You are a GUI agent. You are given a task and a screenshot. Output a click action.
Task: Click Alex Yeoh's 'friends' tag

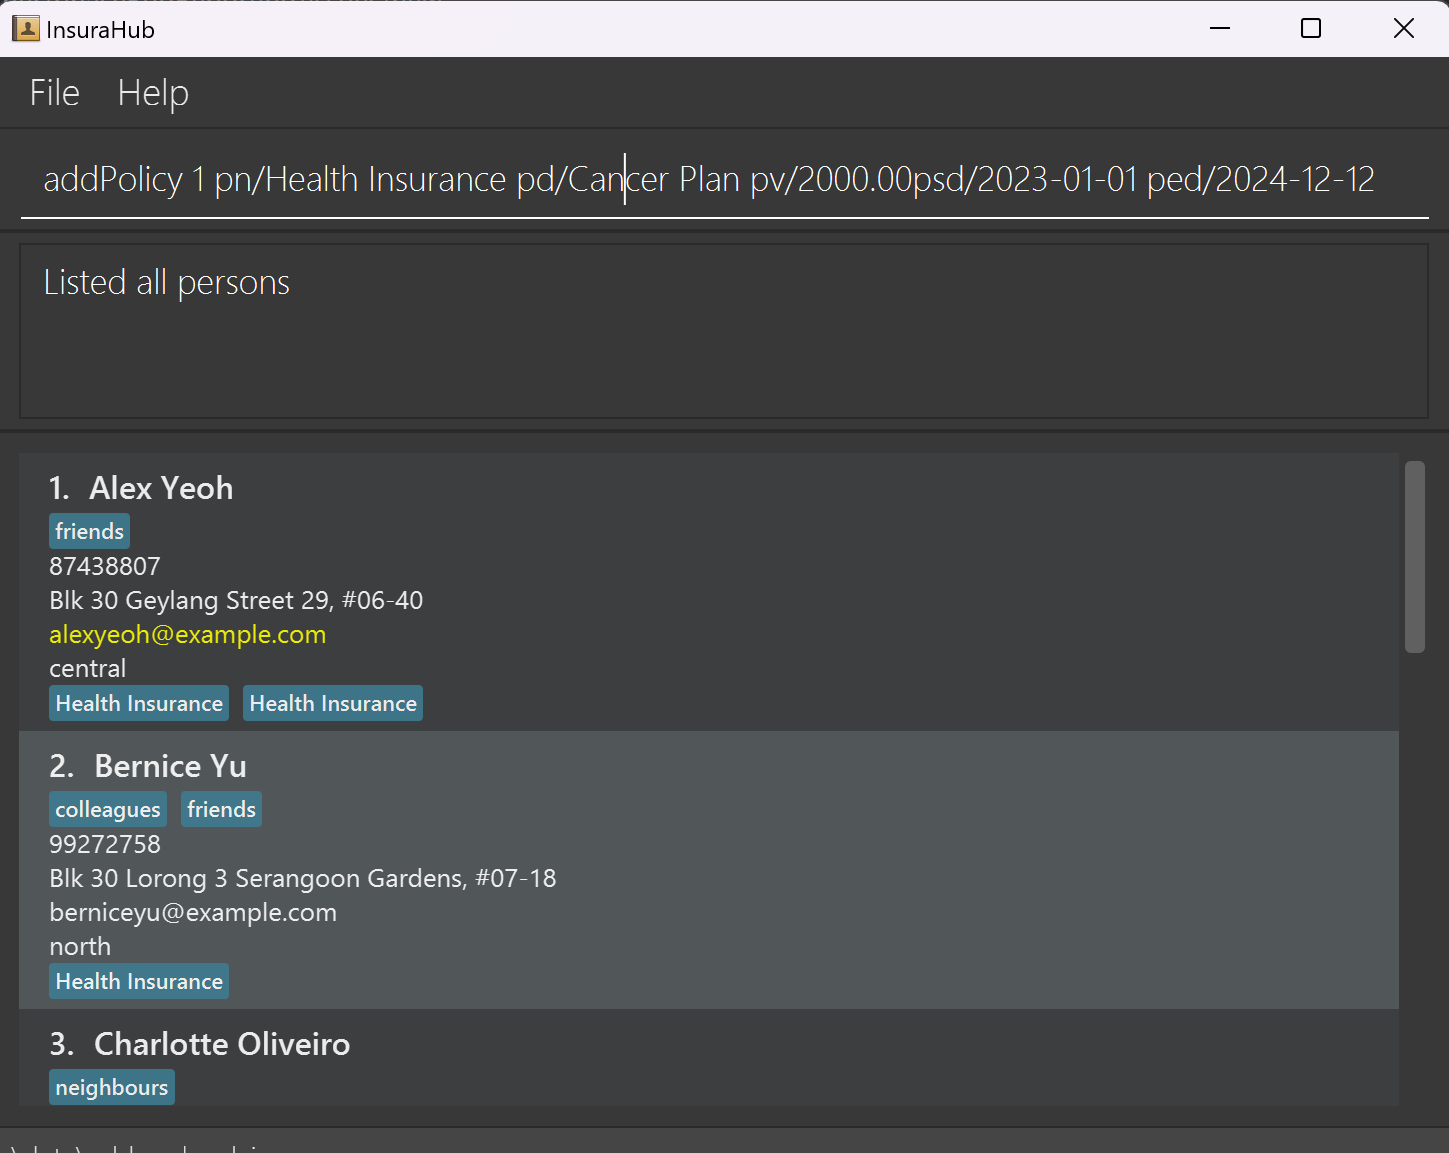click(x=89, y=531)
